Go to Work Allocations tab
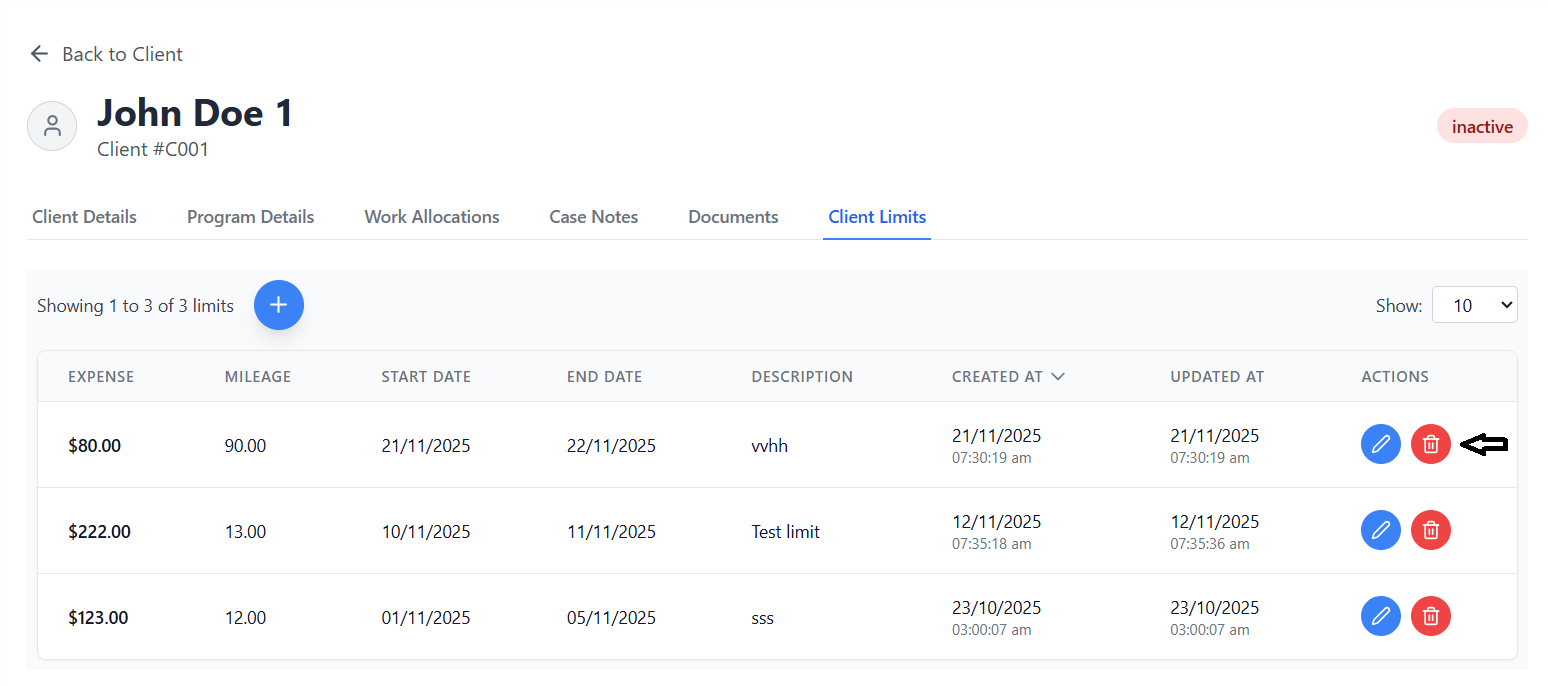1548x686 pixels. click(431, 217)
